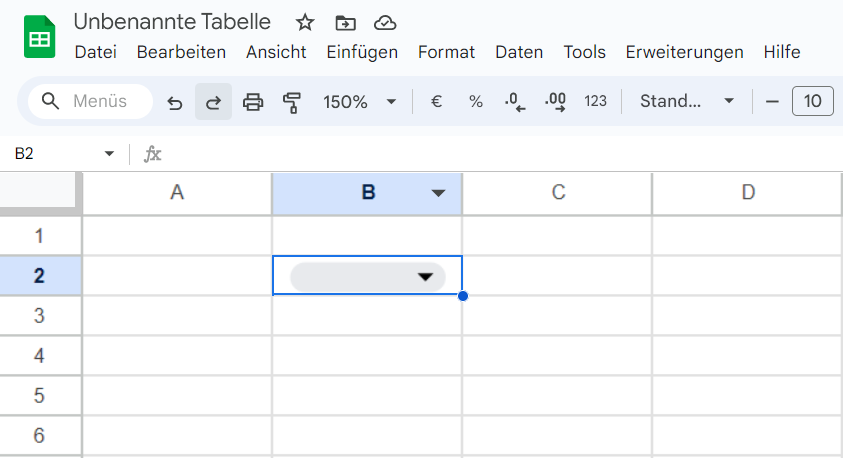Screen dimensions: 843x458
Task: Open the 150% zoom dropdown
Action: coord(359,102)
